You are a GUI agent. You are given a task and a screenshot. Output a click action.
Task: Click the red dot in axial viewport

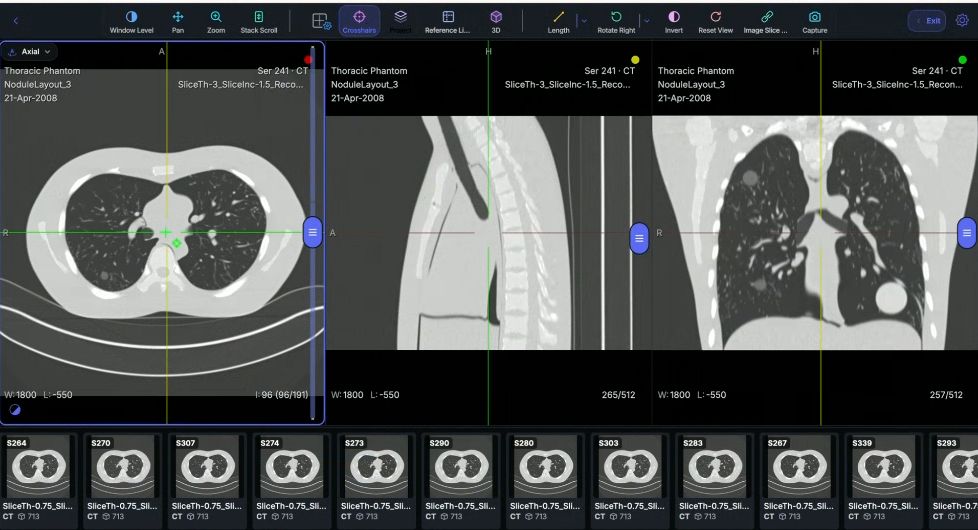pos(307,60)
